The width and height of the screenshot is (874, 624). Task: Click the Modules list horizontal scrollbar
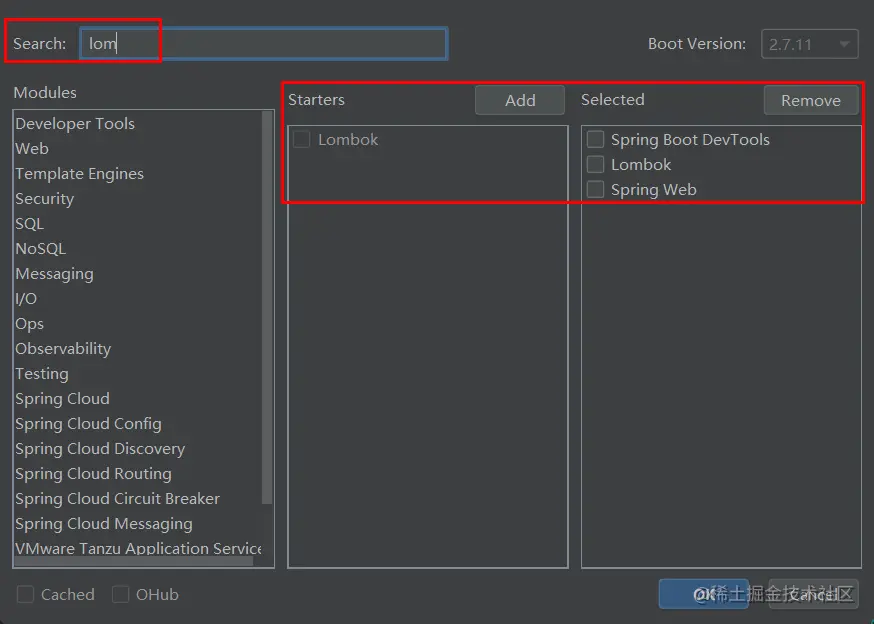tap(134, 562)
